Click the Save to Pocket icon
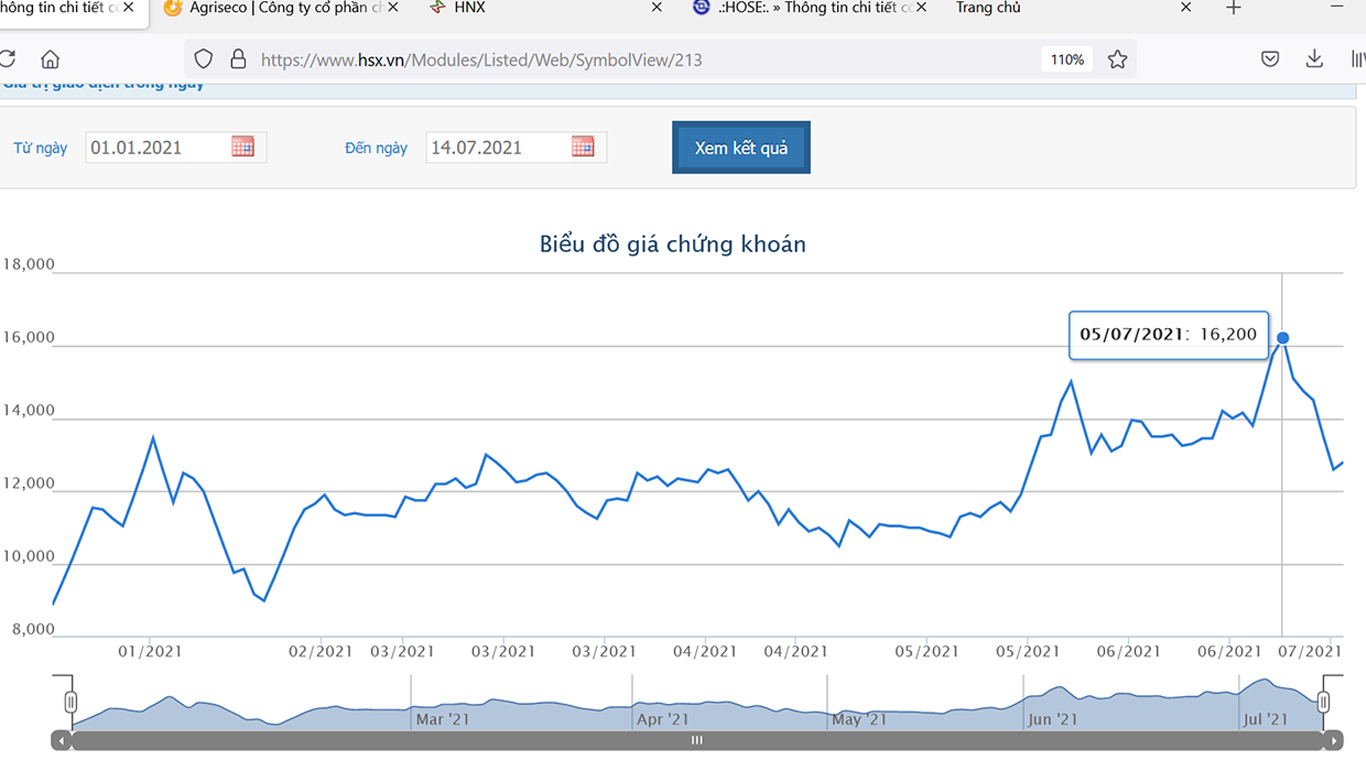 (1270, 59)
